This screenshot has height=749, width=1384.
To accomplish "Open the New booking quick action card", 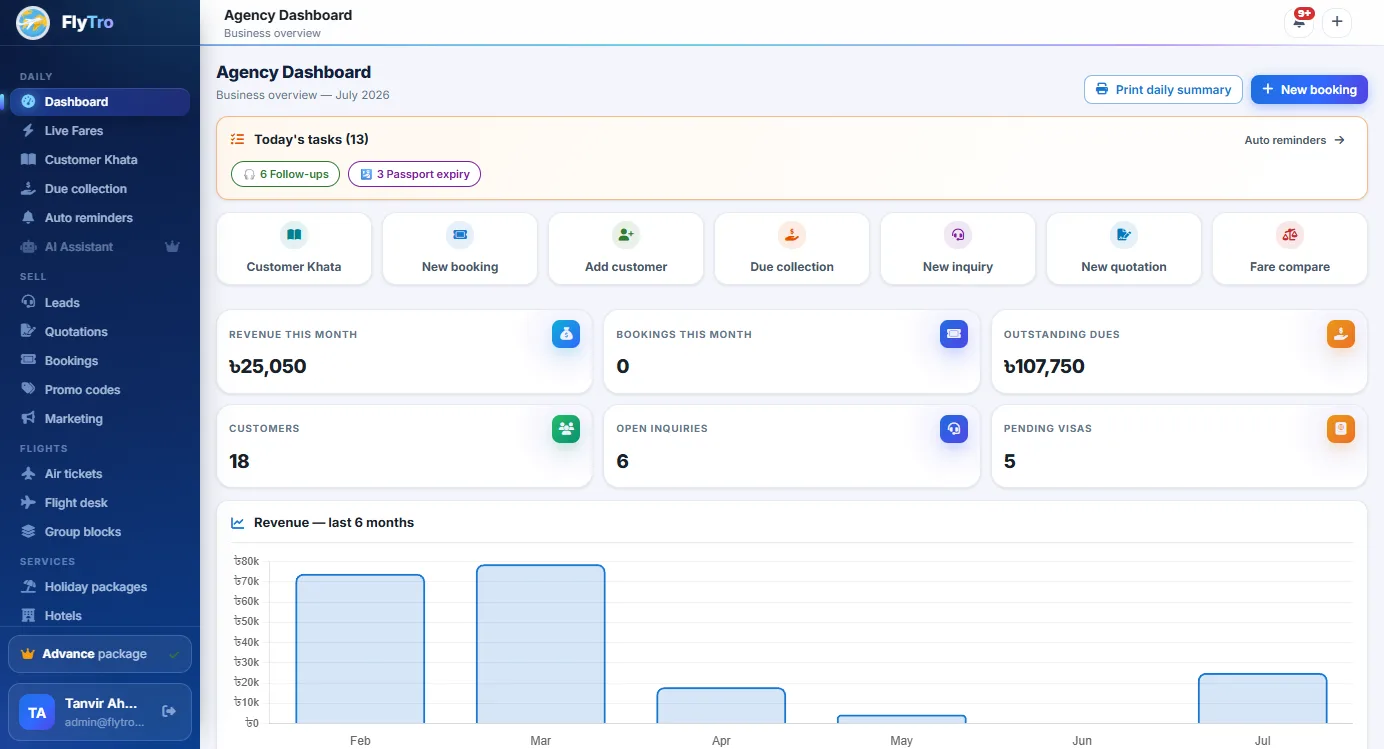I will point(460,248).
